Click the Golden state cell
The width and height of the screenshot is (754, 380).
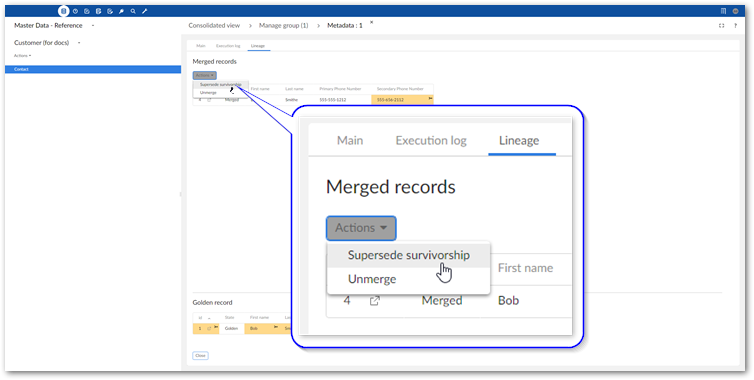231,329
